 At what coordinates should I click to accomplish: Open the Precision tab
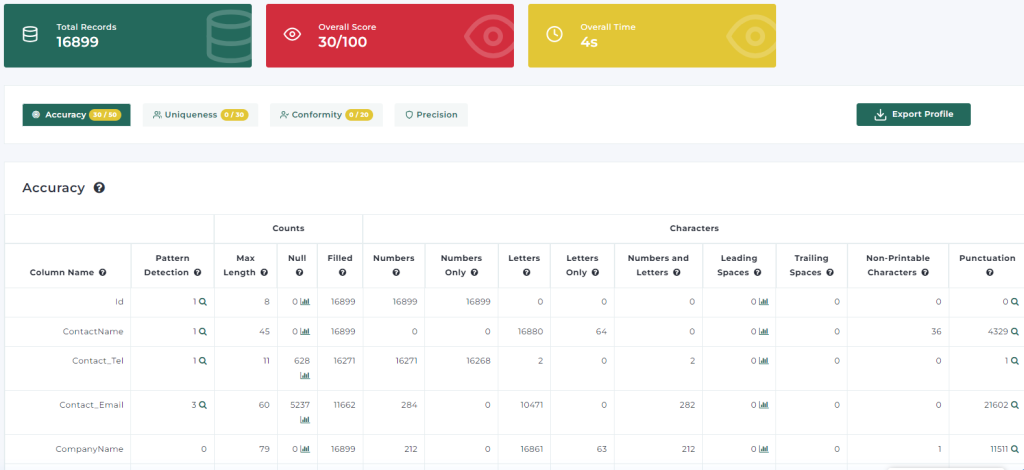click(431, 115)
